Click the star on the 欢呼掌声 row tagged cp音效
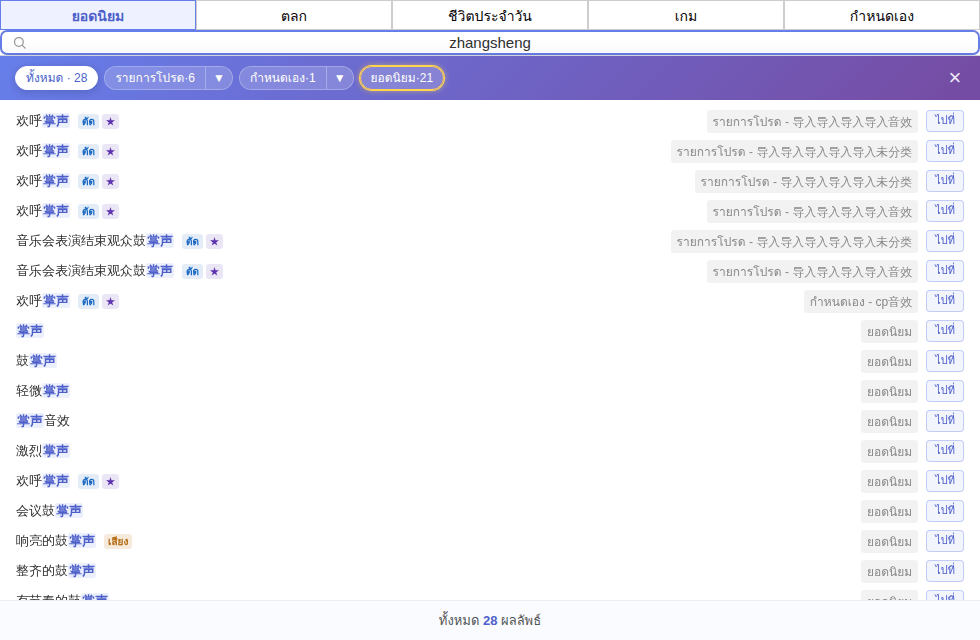The height and width of the screenshot is (640, 980). coord(111,301)
